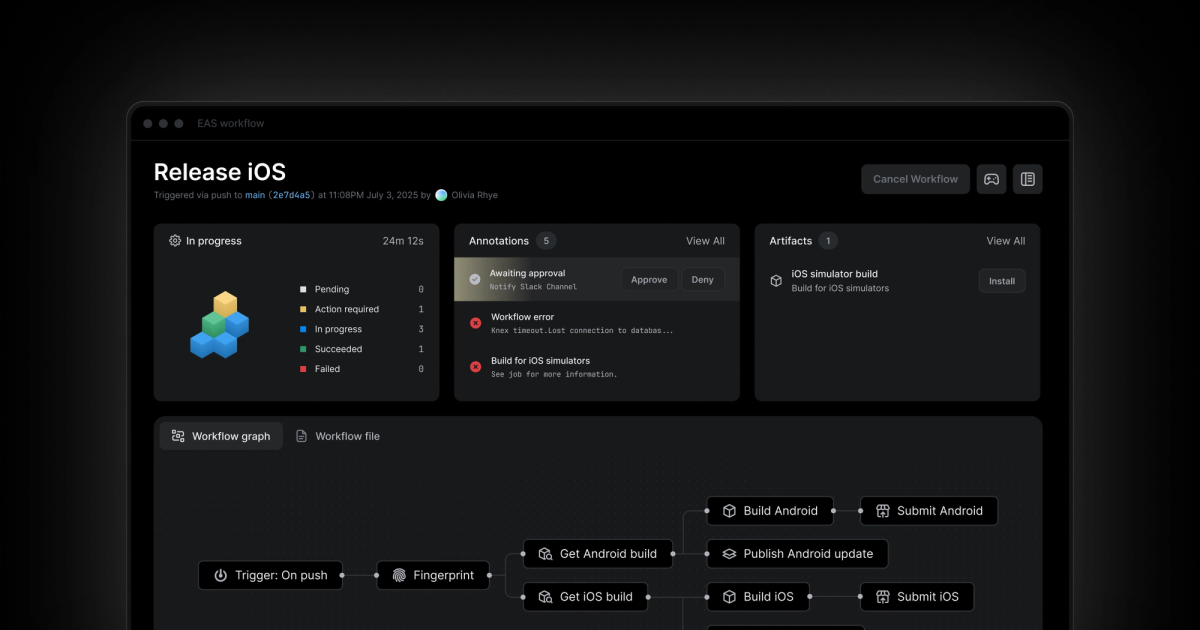Click the checkmark icon beside Awaiting approval

point(475,278)
